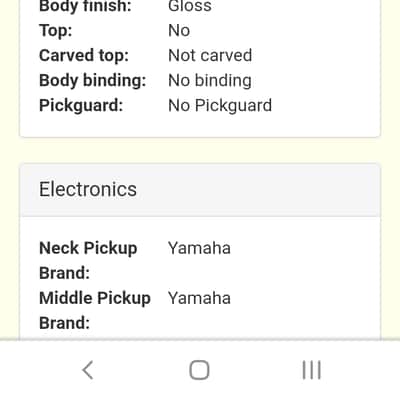The height and width of the screenshot is (400, 400).
Task: Tap the Android back navigation icon
Action: click(x=88, y=370)
